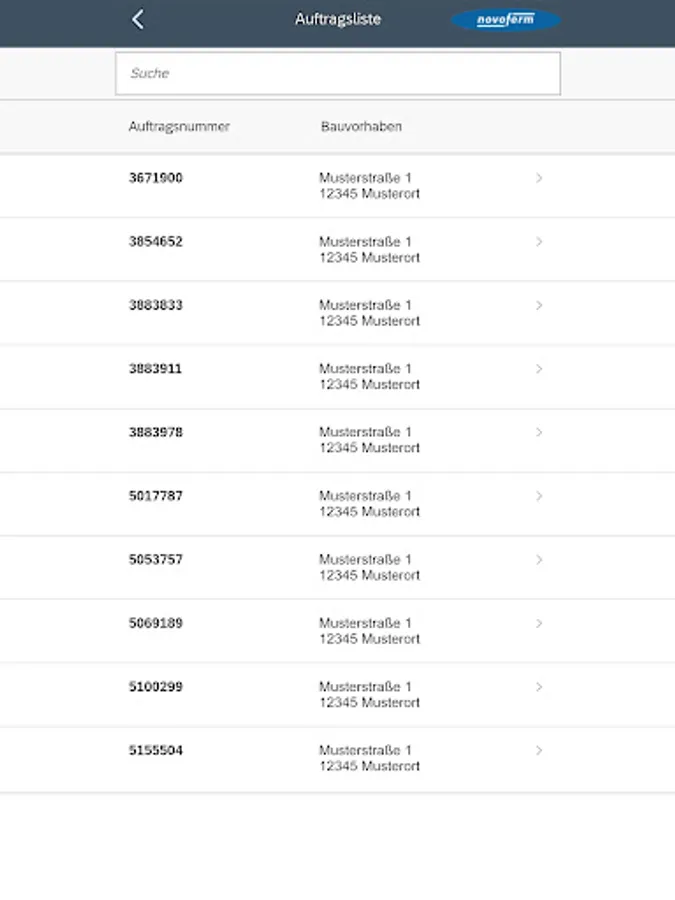Image resolution: width=675 pixels, height=900 pixels.
Task: Click the Auftragsliste page title
Action: pyautogui.click(x=338, y=19)
